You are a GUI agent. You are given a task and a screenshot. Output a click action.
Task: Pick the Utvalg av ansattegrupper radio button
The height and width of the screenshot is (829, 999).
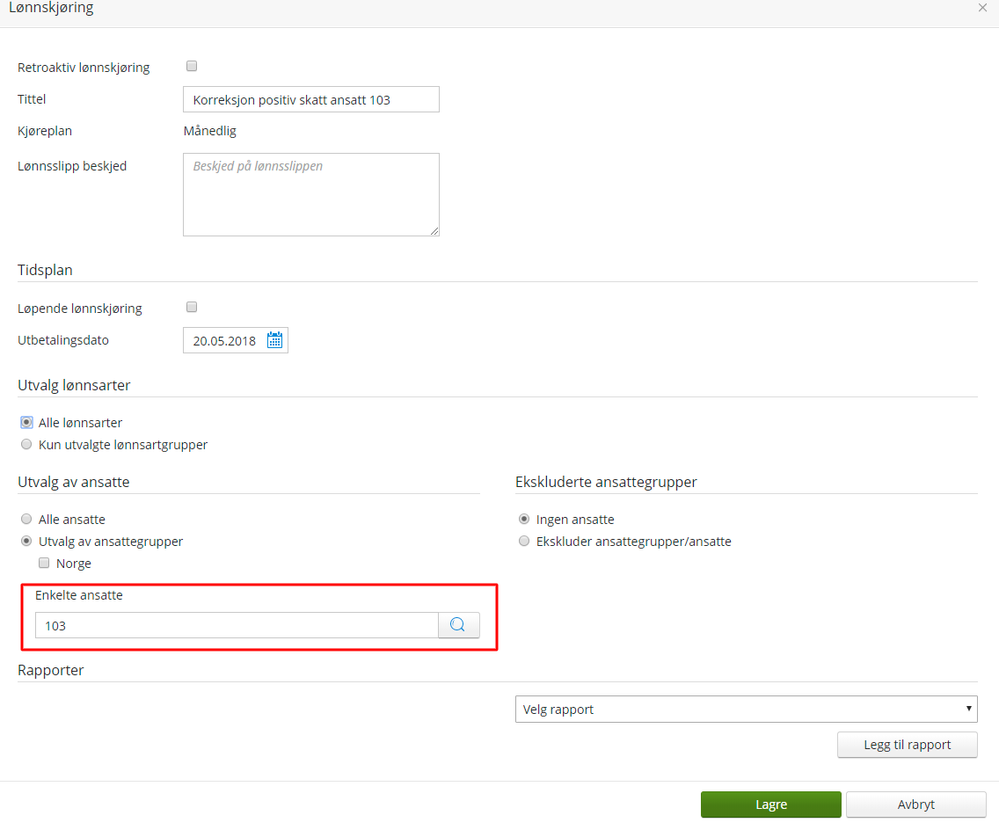[x=27, y=541]
